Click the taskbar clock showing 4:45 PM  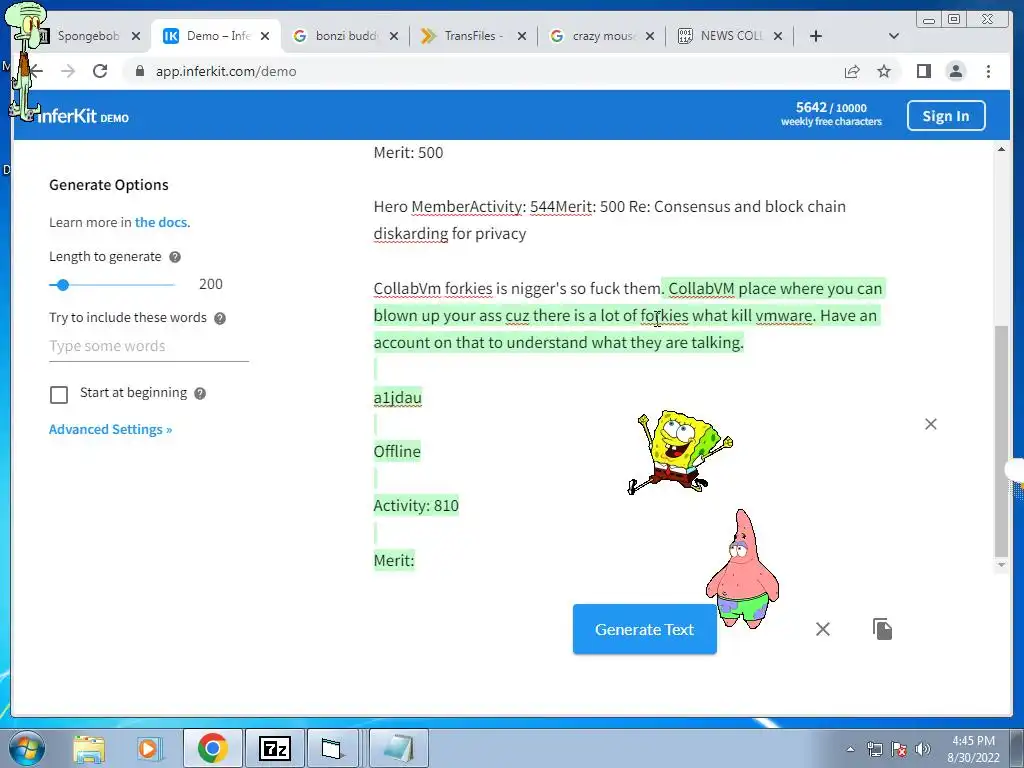(x=973, y=749)
